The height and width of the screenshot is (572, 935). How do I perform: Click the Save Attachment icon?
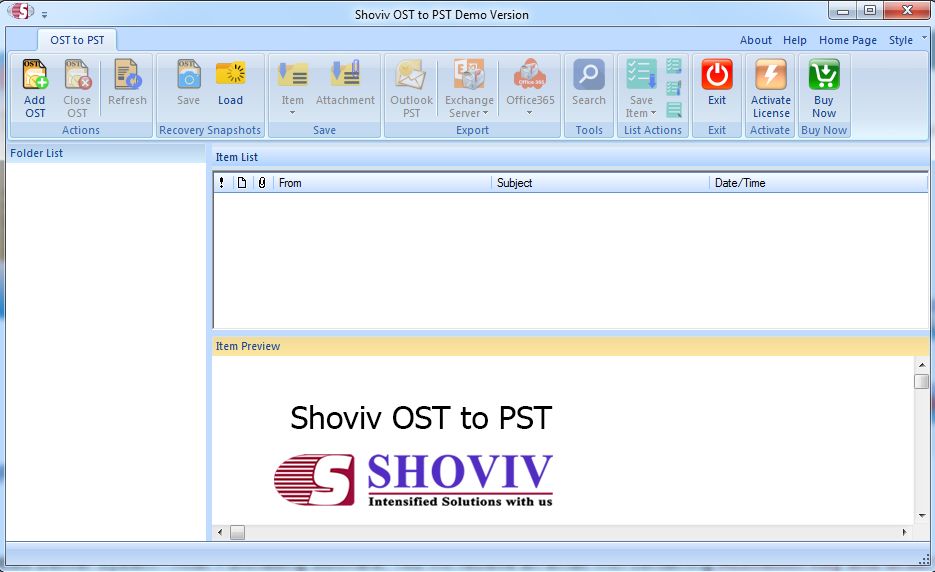(x=345, y=74)
